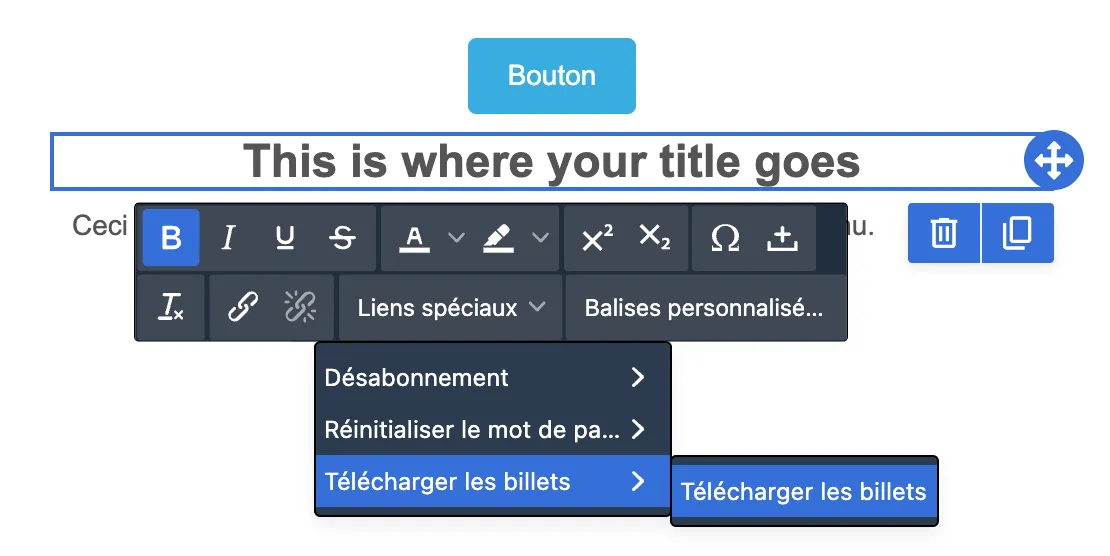Viewport: 1110px width, 556px height.
Task: Toggle italic formatting
Action: [x=228, y=237]
